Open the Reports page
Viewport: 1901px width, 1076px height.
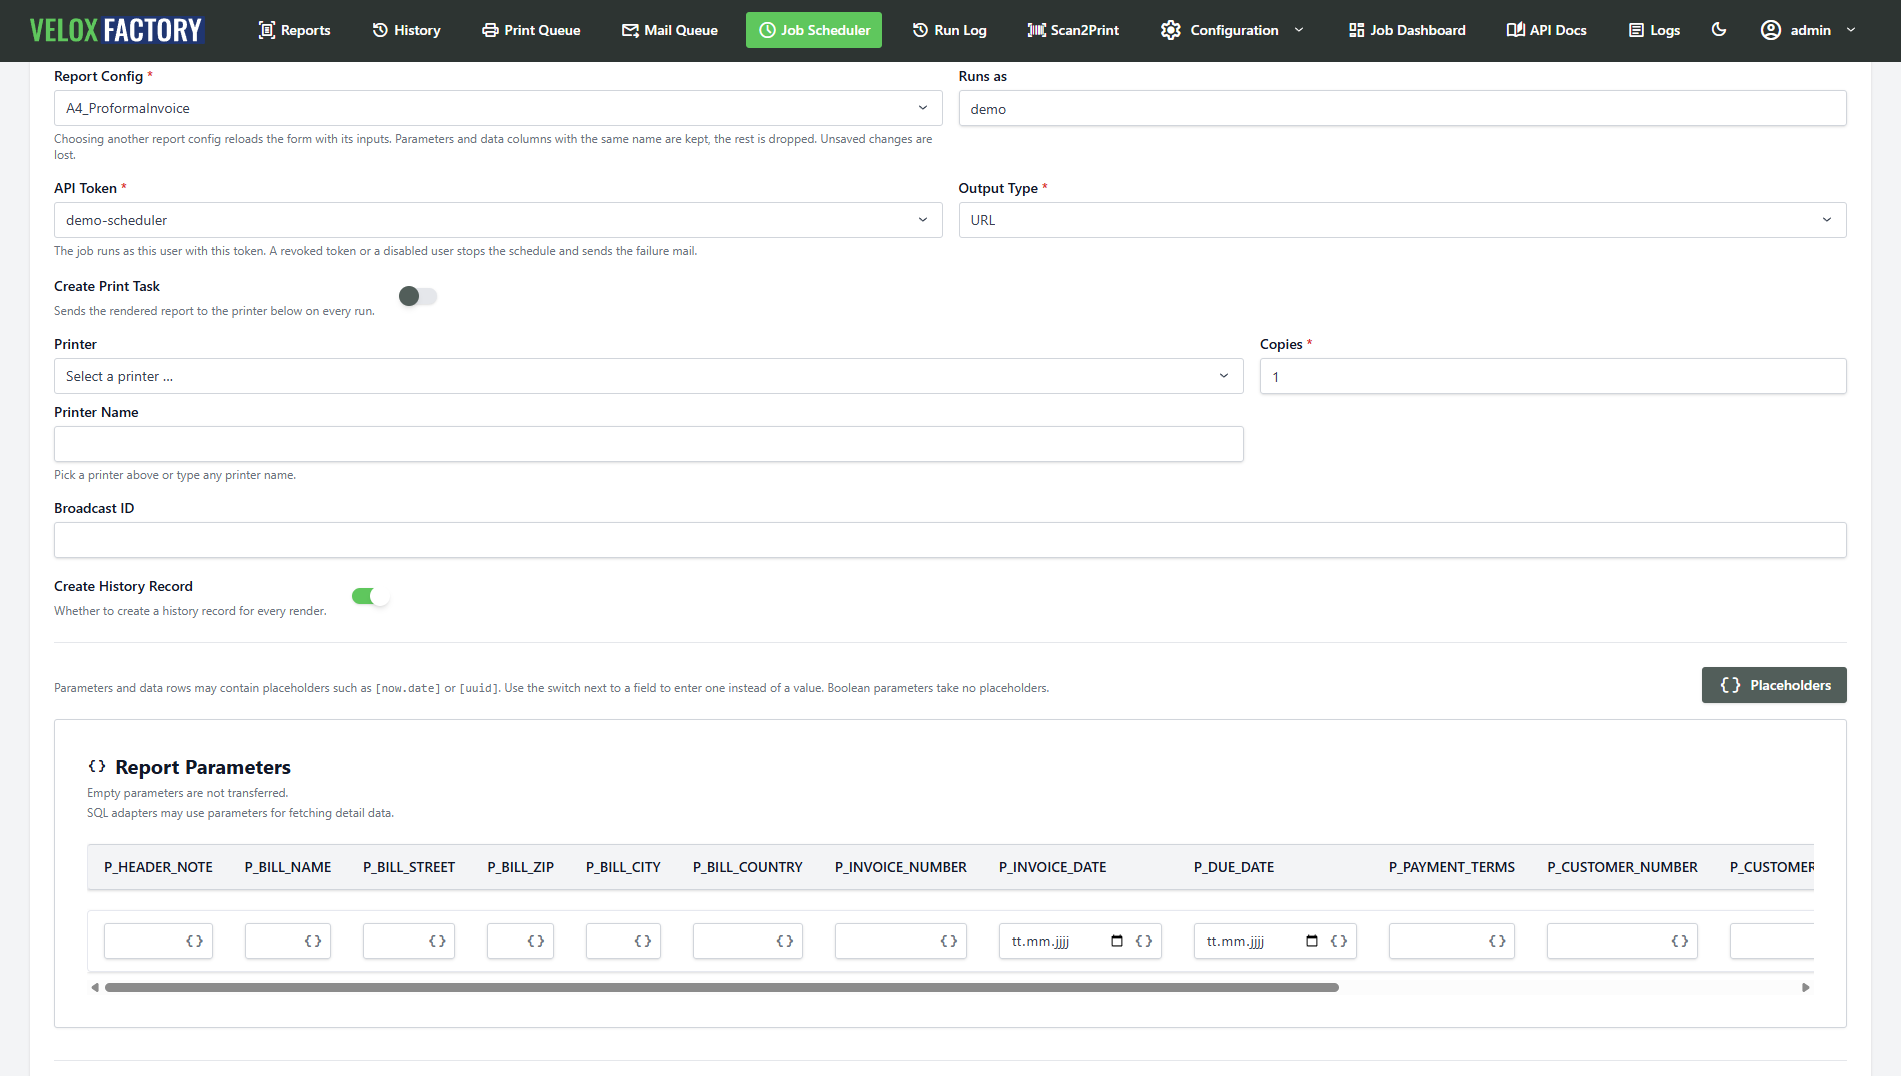(294, 30)
